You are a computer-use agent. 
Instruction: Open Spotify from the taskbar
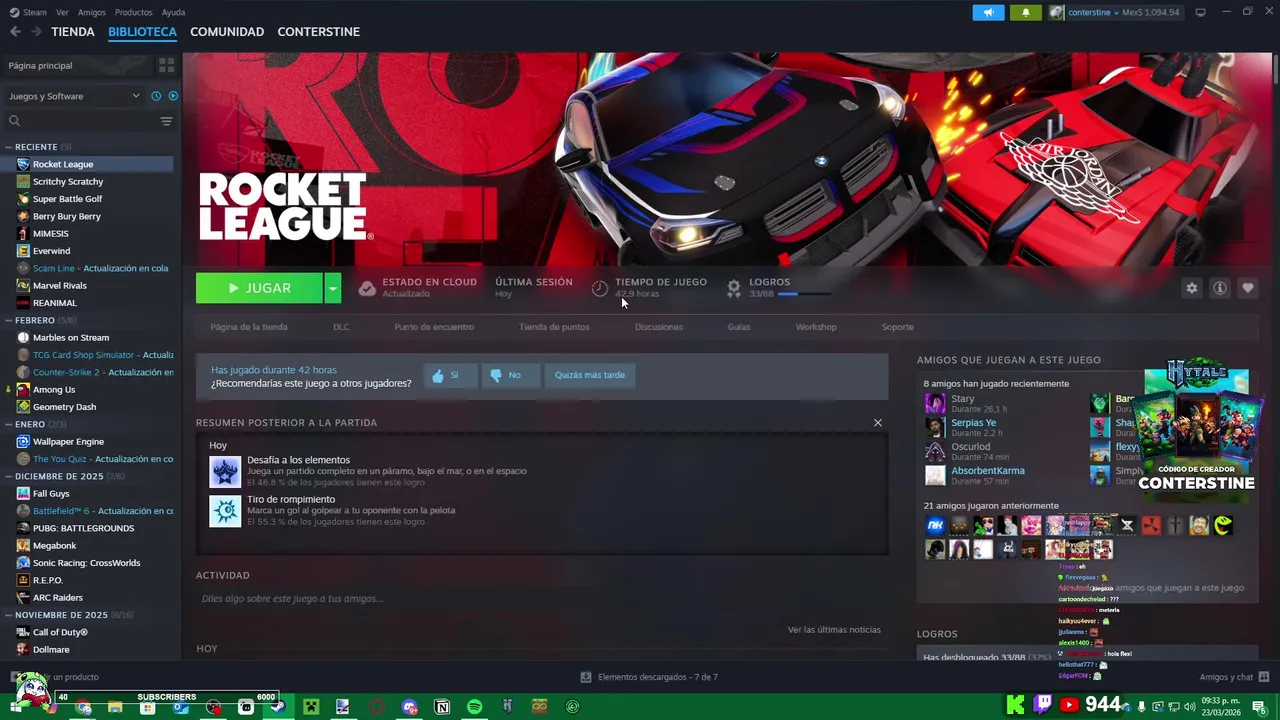(x=475, y=707)
